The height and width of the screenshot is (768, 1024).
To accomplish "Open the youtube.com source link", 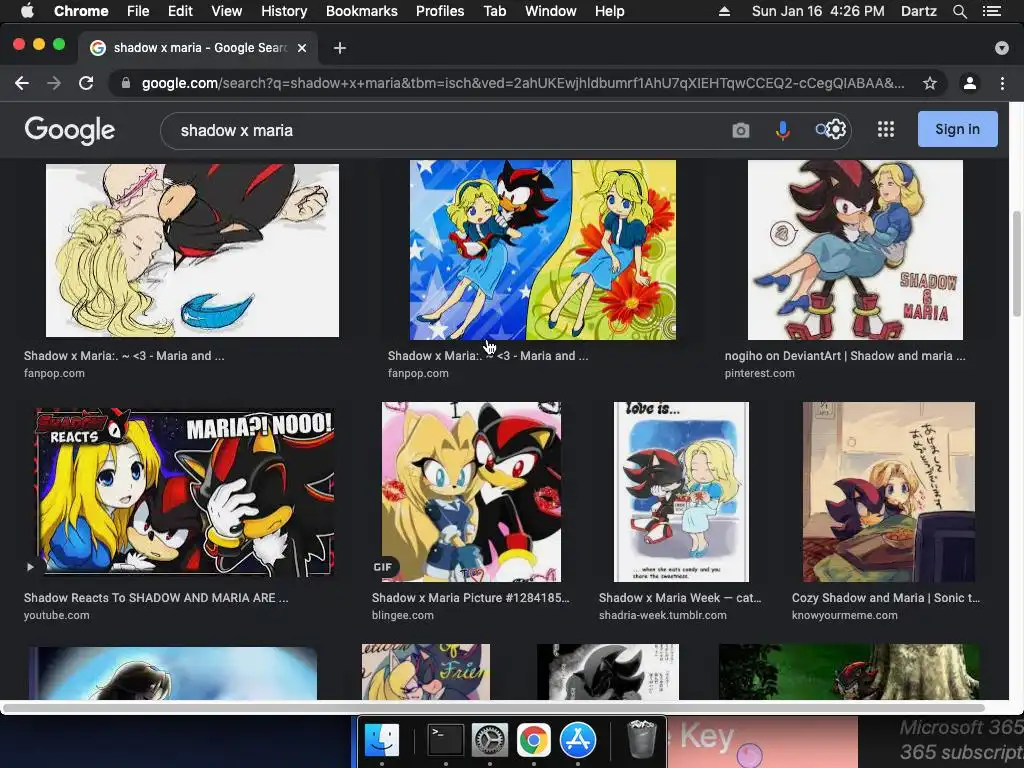I will pyautogui.click(x=57, y=615).
